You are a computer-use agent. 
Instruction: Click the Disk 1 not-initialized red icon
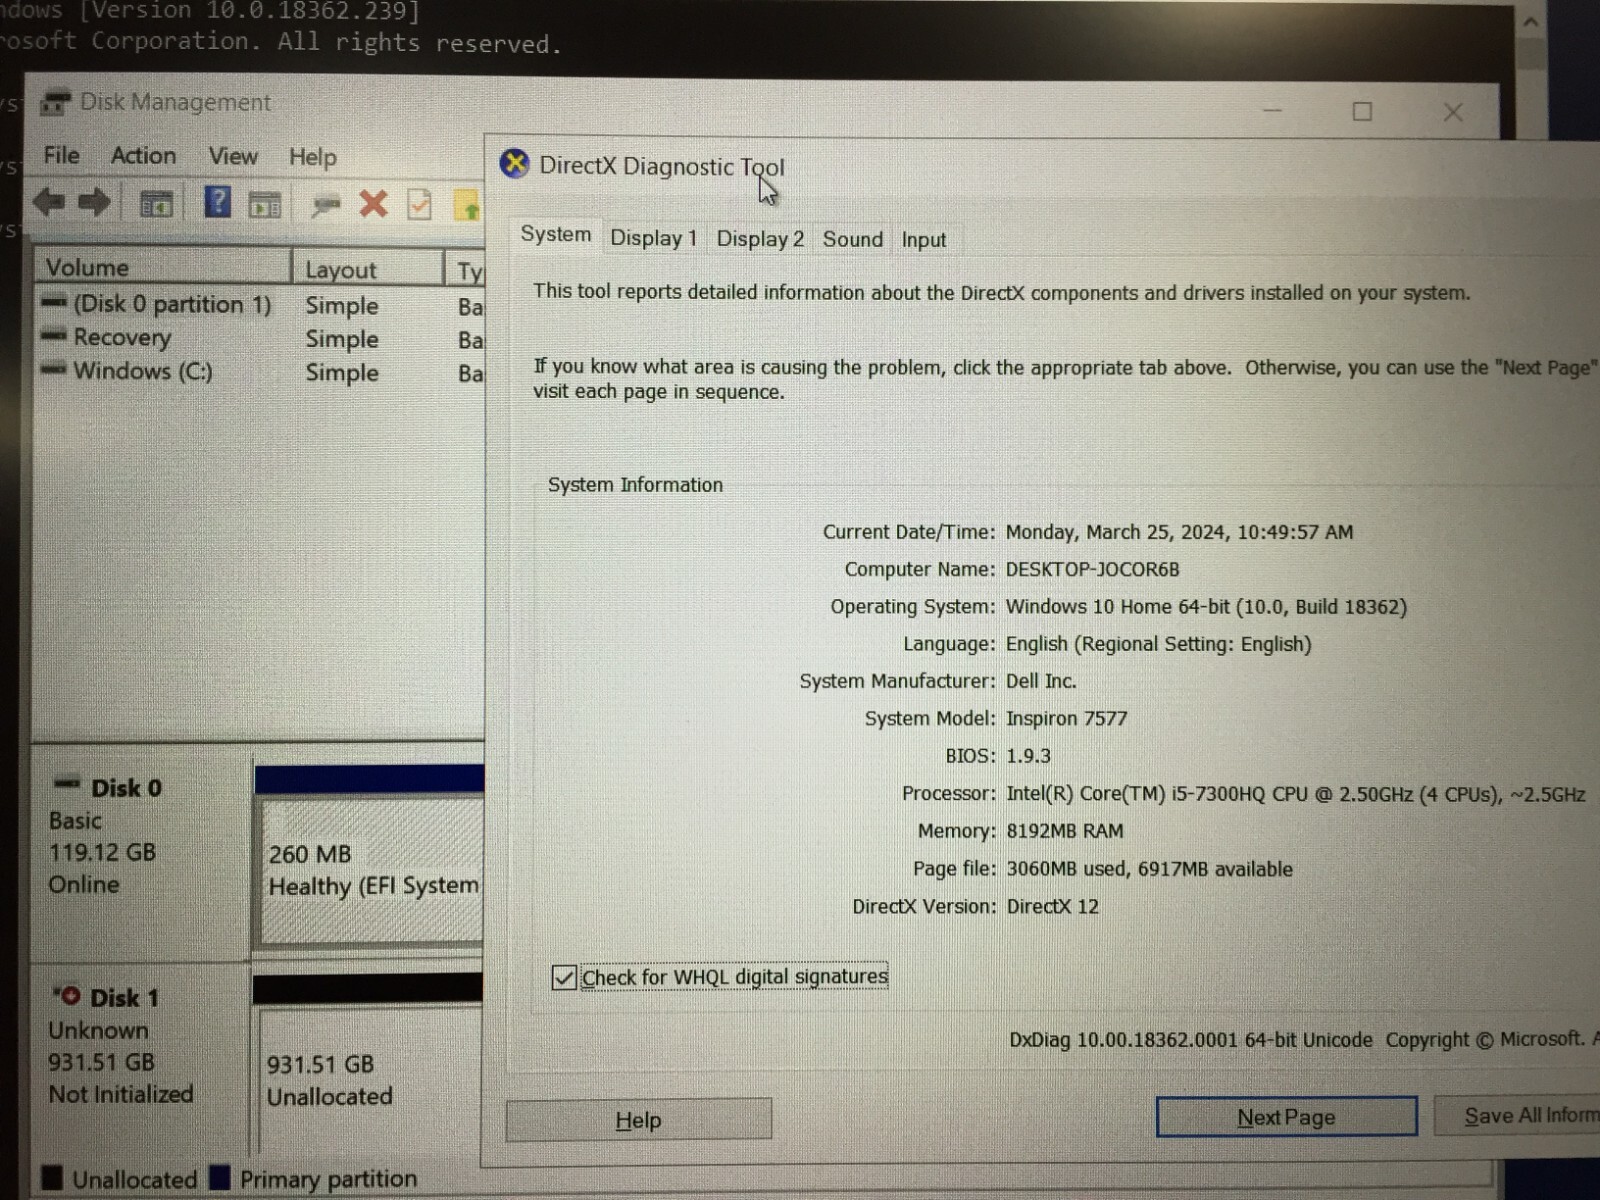pos(67,995)
